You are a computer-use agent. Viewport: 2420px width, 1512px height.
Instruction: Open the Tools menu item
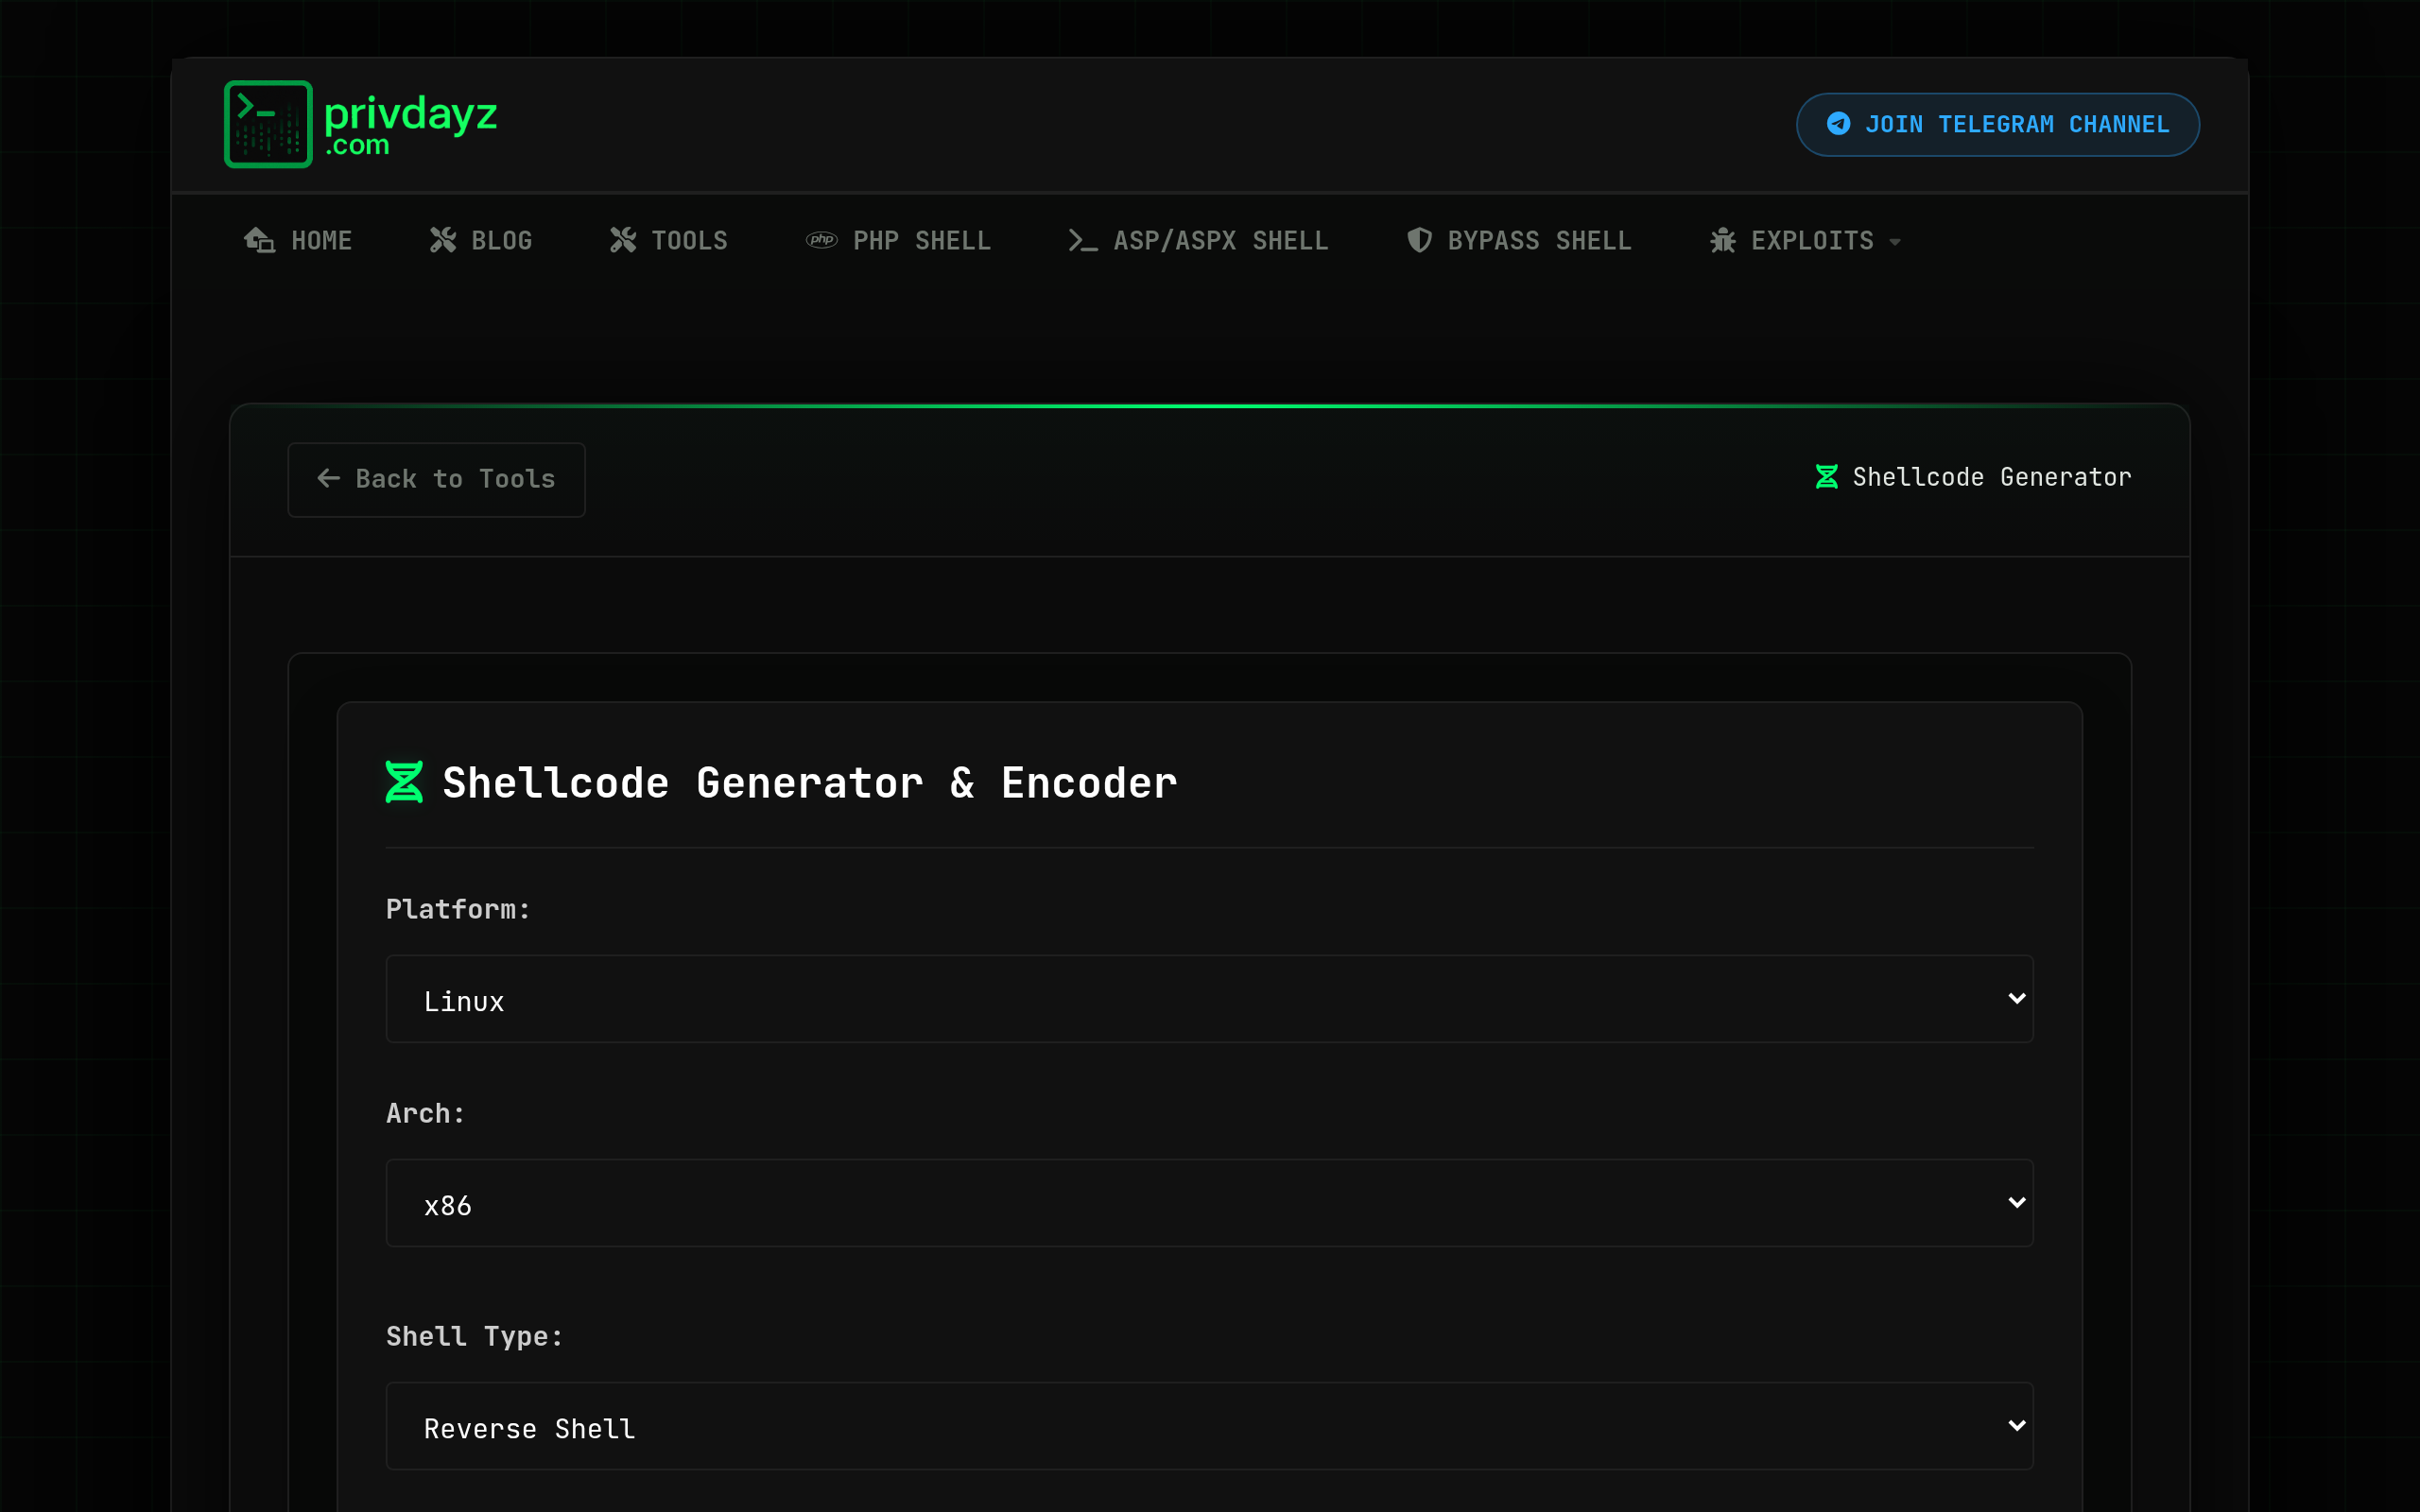pos(669,240)
